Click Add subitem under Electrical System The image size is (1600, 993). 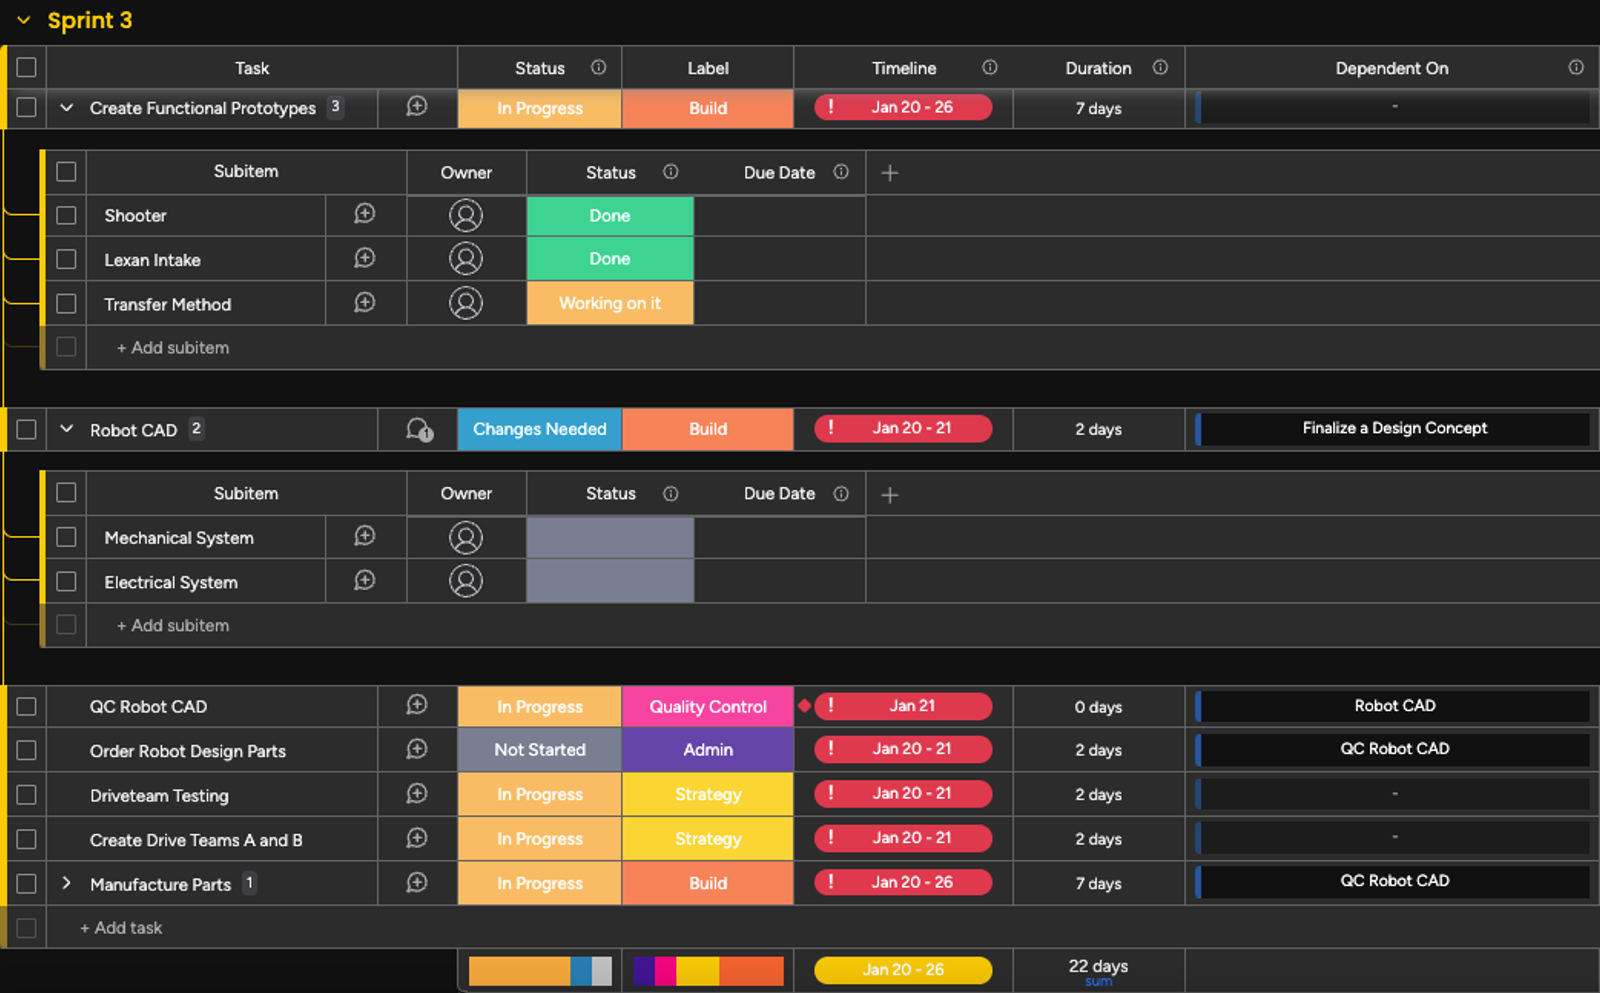[x=173, y=625]
